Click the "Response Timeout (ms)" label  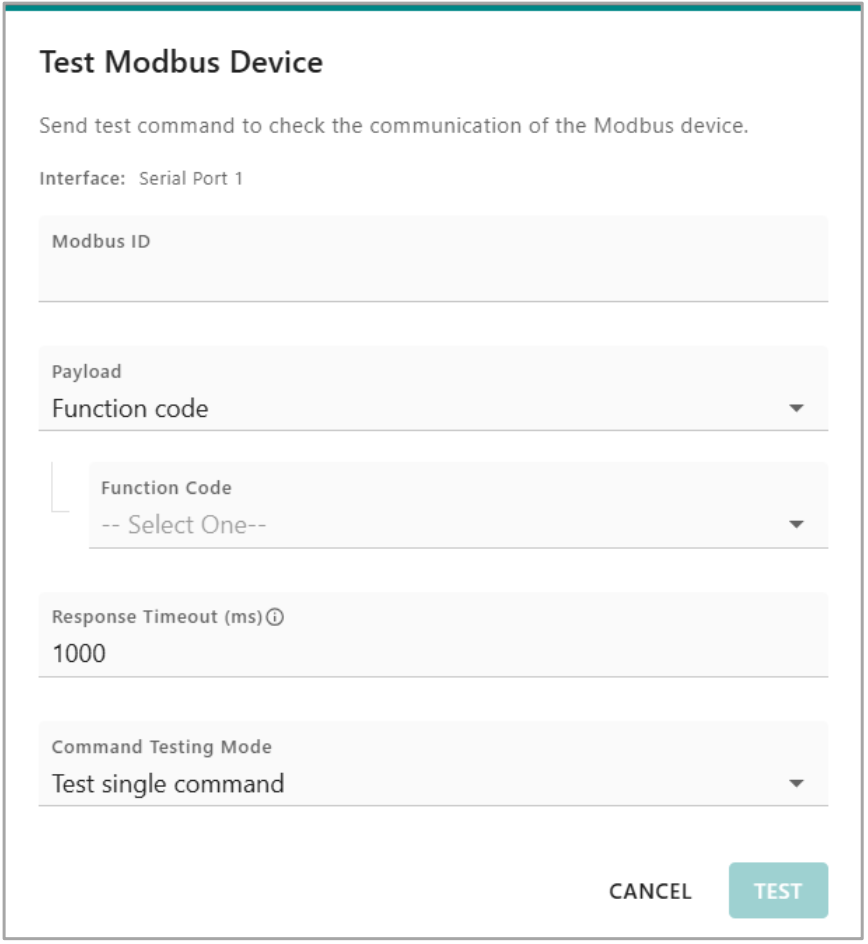157,618
